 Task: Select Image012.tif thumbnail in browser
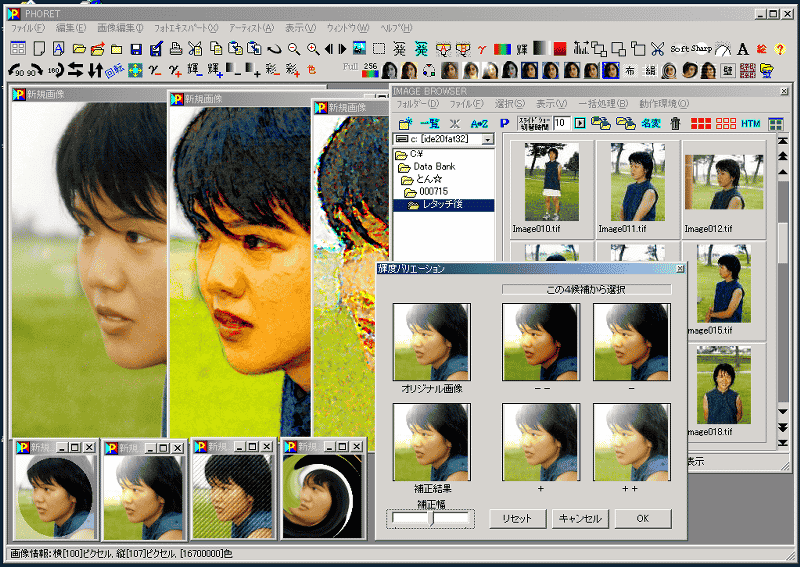click(x=724, y=182)
